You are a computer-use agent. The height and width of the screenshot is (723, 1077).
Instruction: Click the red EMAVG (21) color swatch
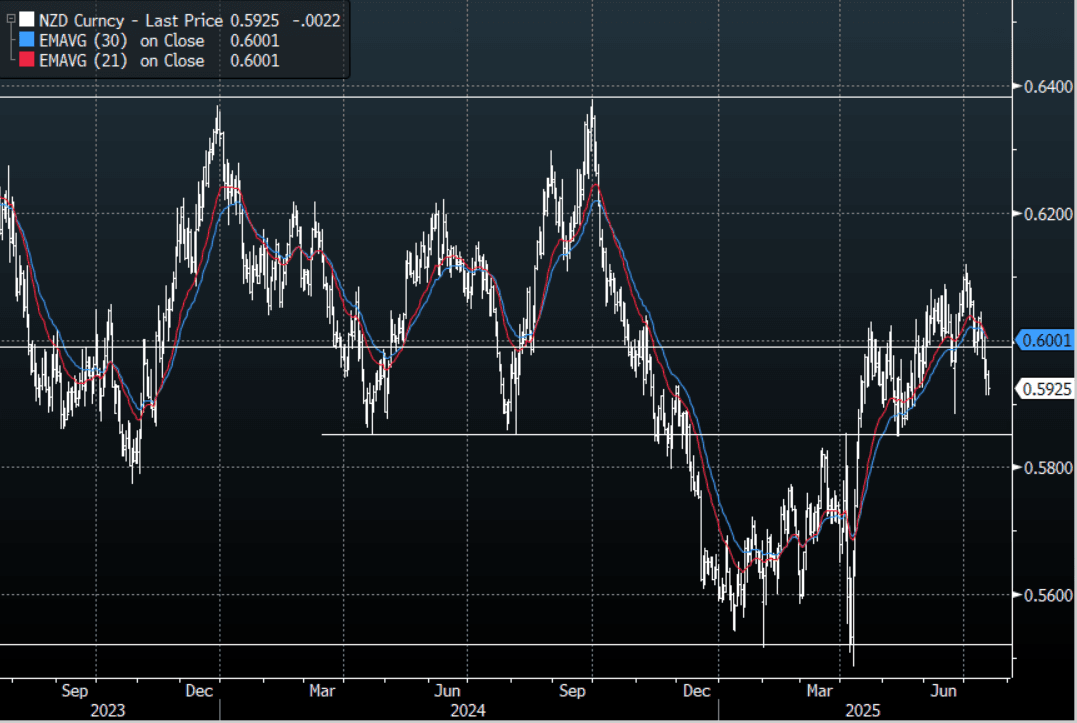(26, 61)
